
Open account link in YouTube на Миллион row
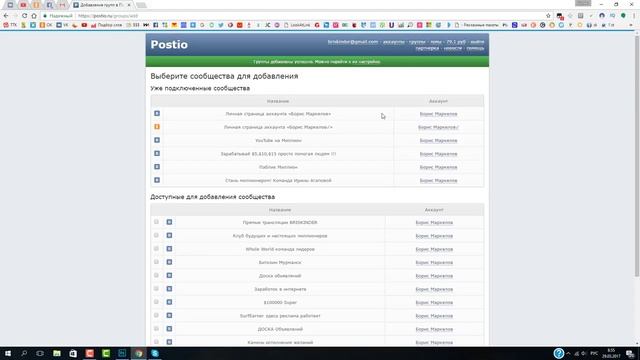[438, 140]
